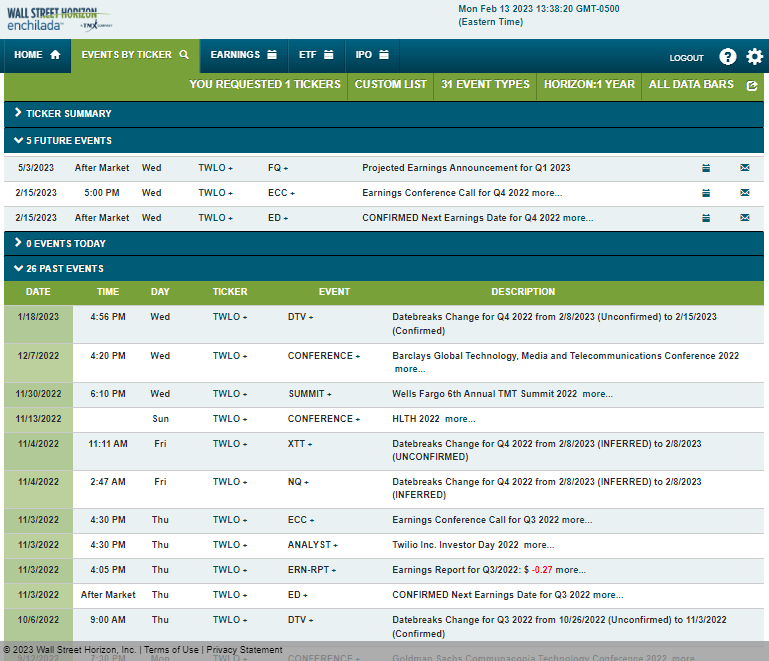Email the Earnings Conference Call Q4 2022 event
Screen dimensions: 769x661
pos(744,193)
